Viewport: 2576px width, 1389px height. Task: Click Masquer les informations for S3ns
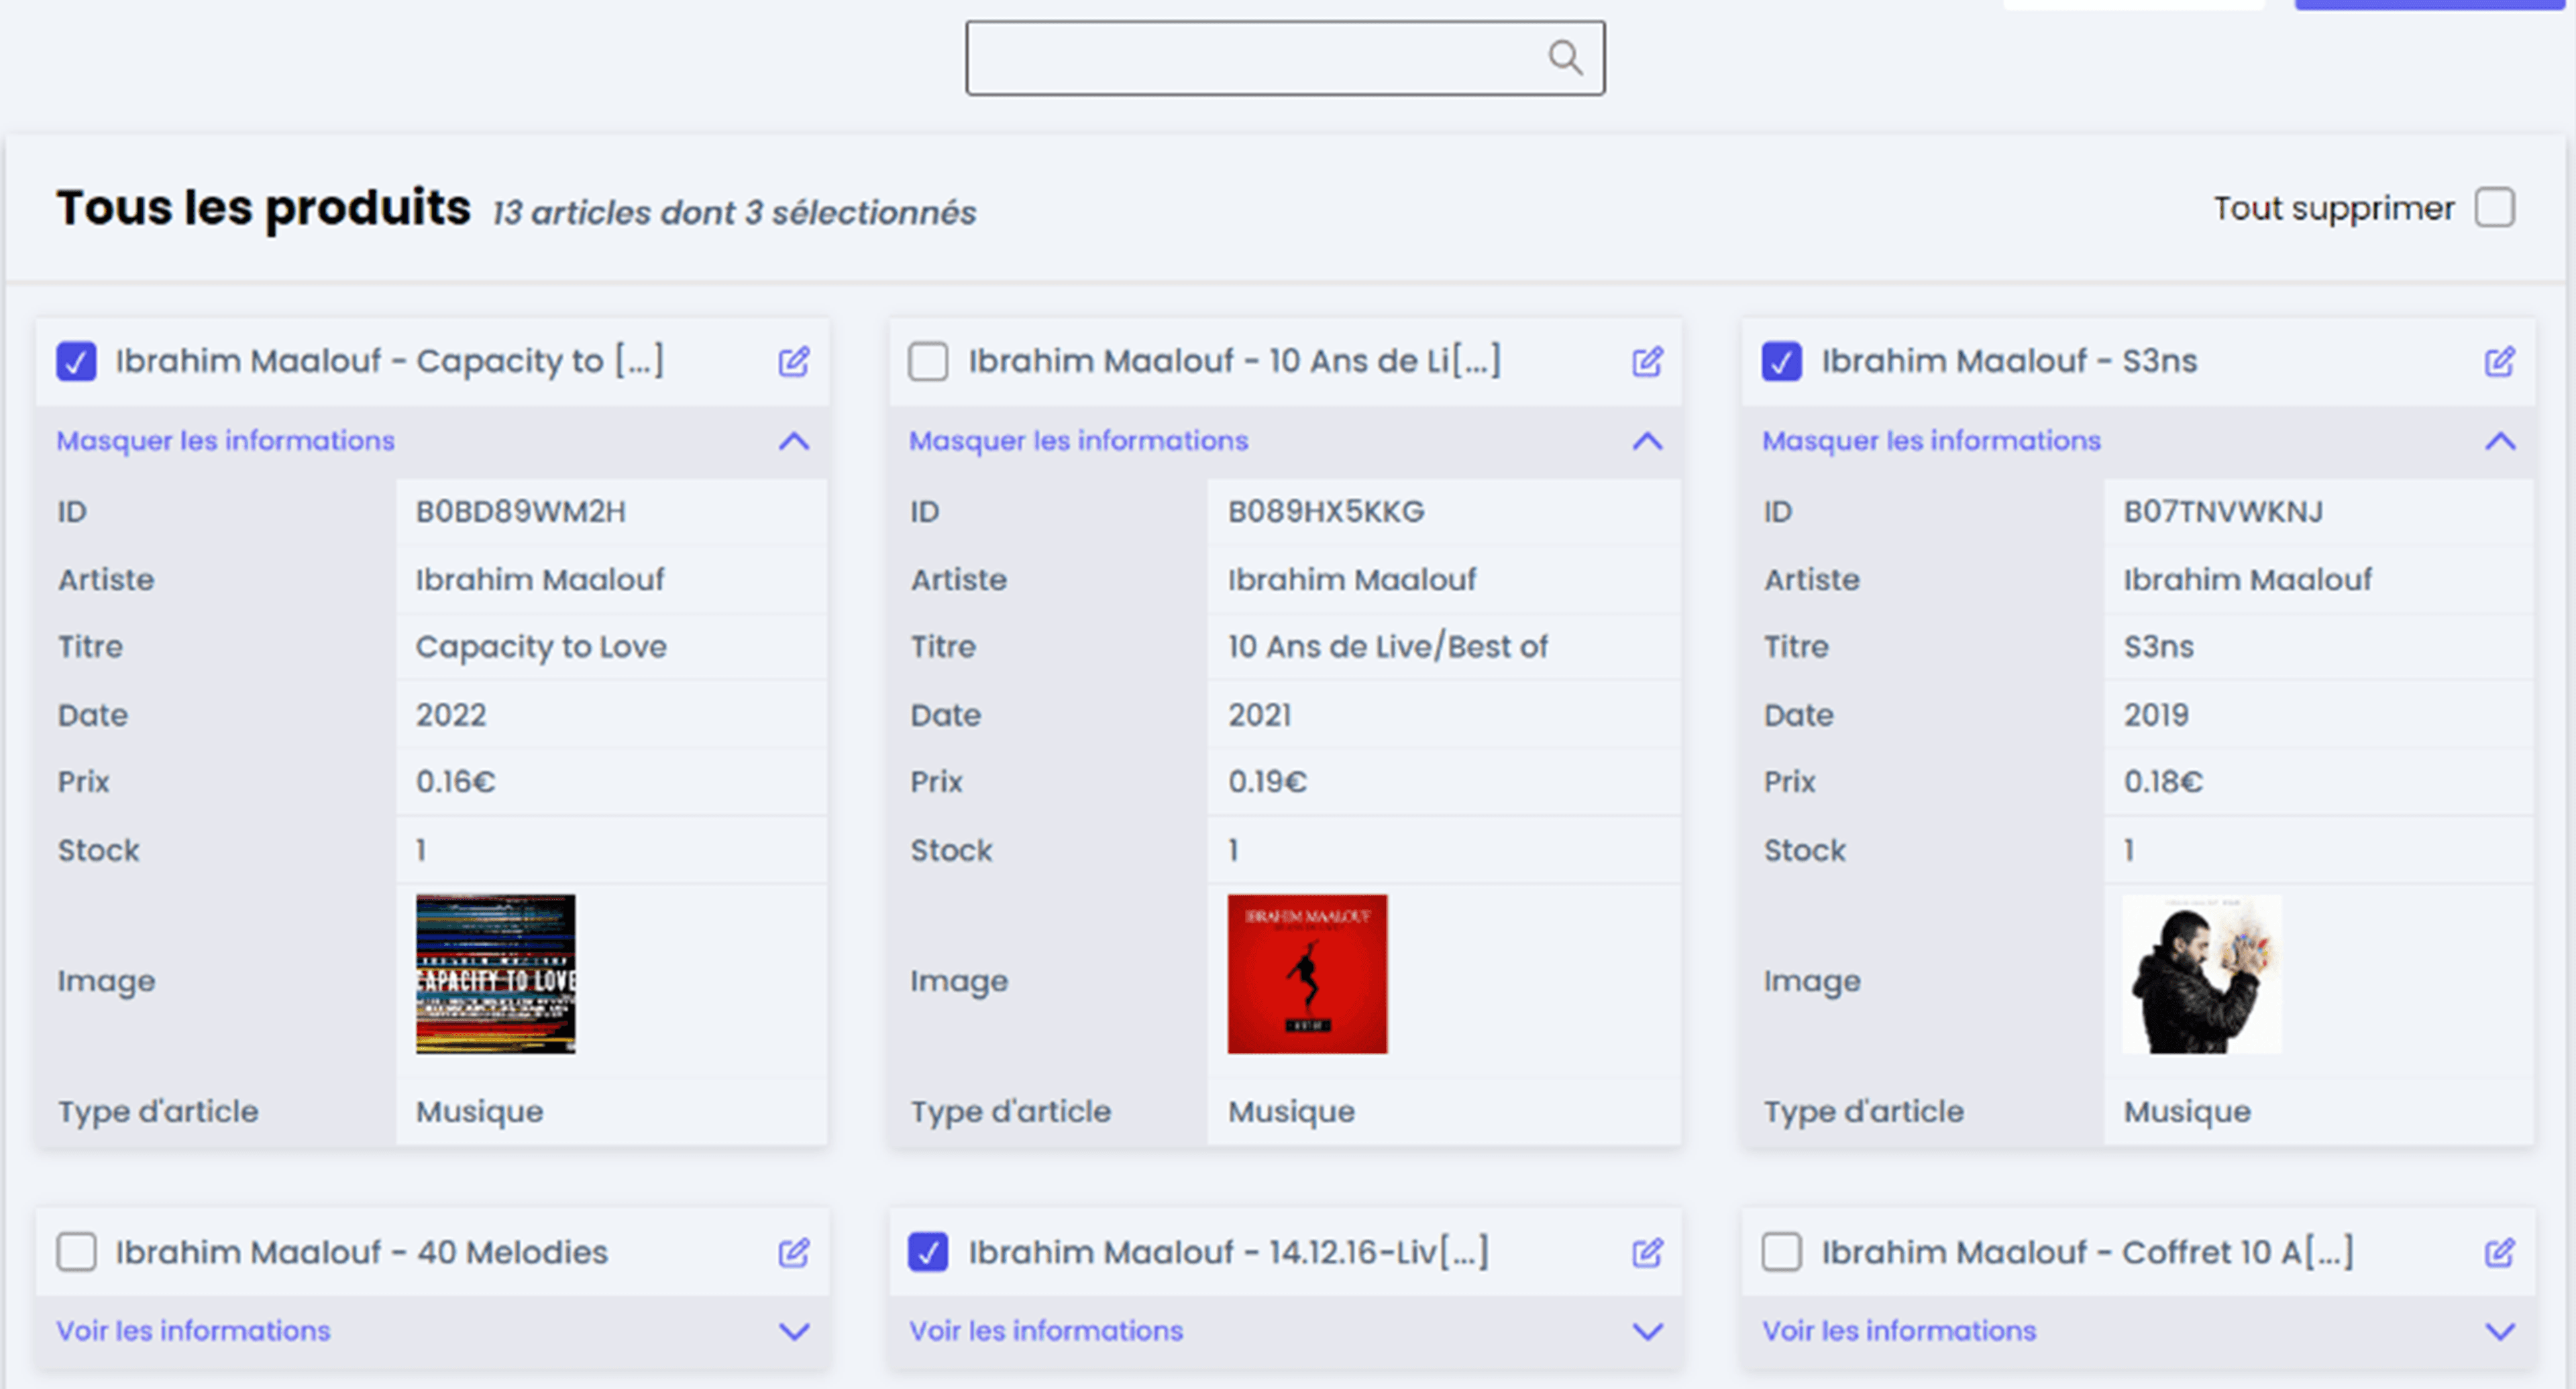tap(1931, 441)
